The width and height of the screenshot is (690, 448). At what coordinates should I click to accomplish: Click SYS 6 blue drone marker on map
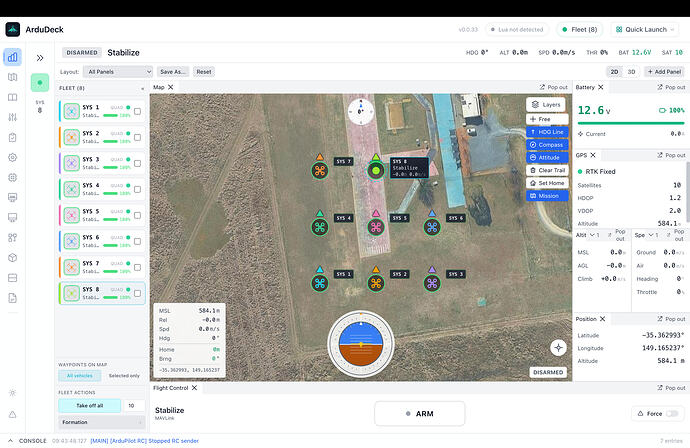(x=432, y=227)
